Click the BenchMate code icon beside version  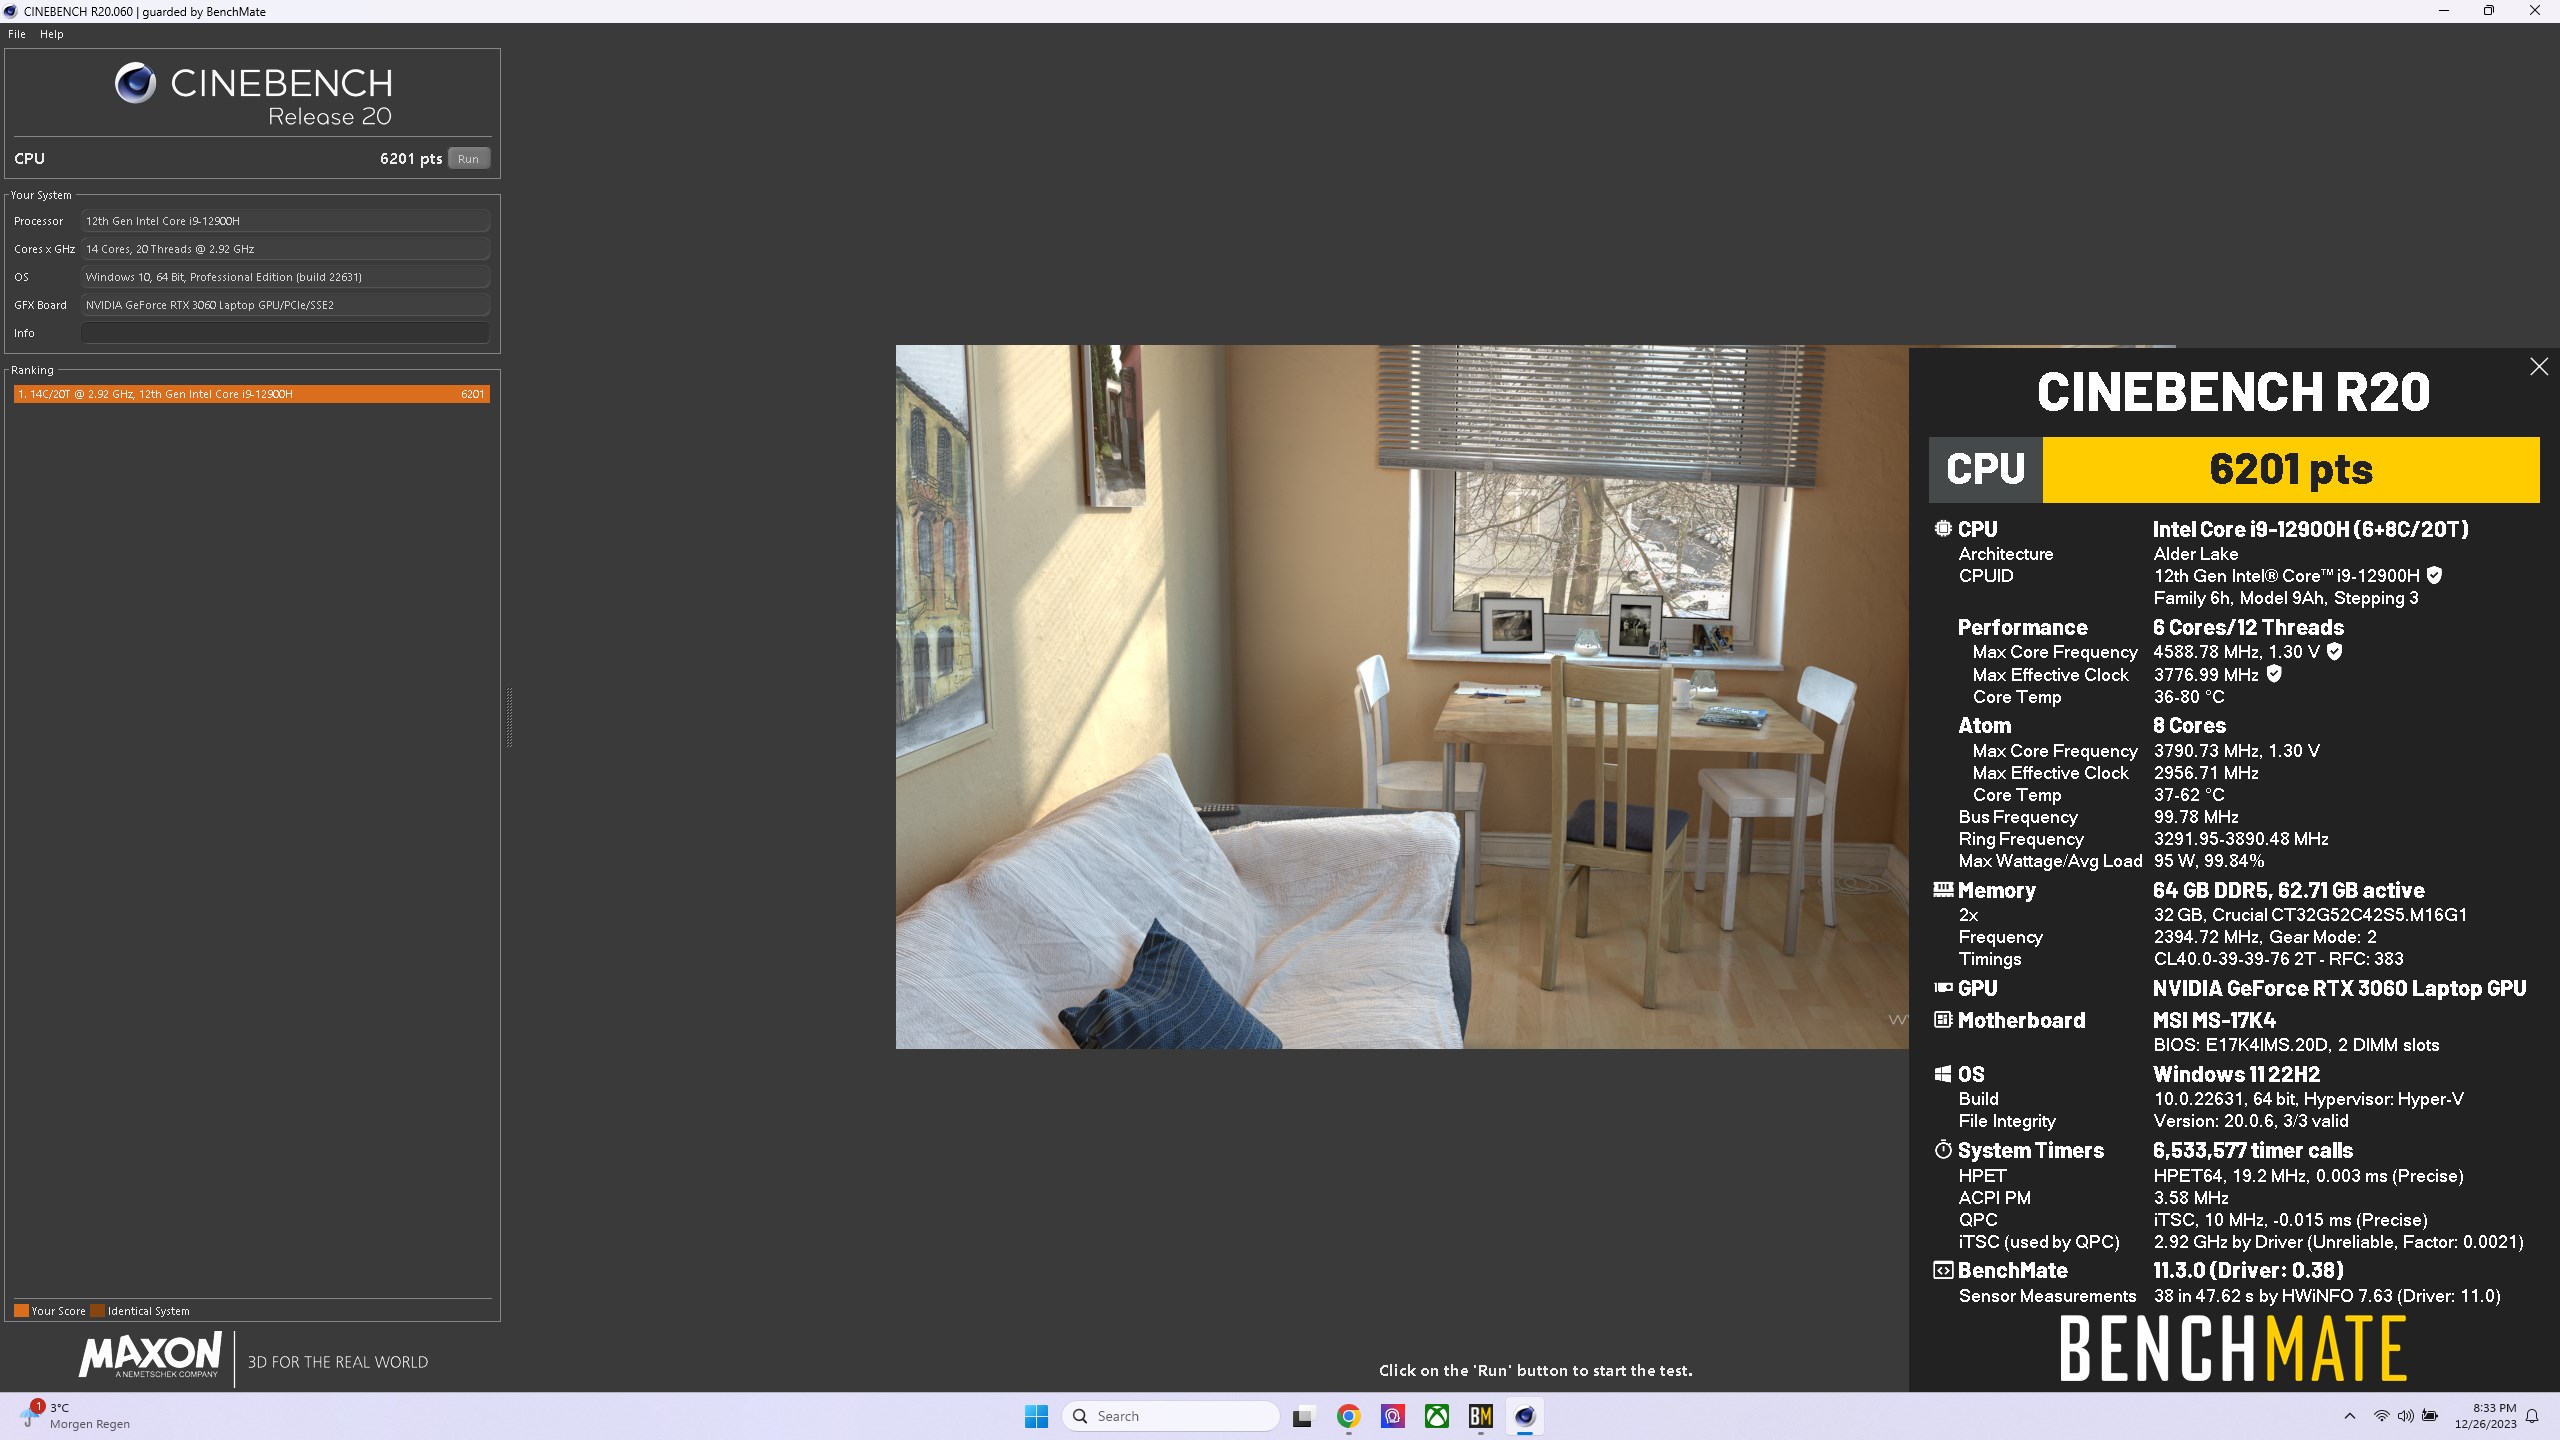1943,1270
